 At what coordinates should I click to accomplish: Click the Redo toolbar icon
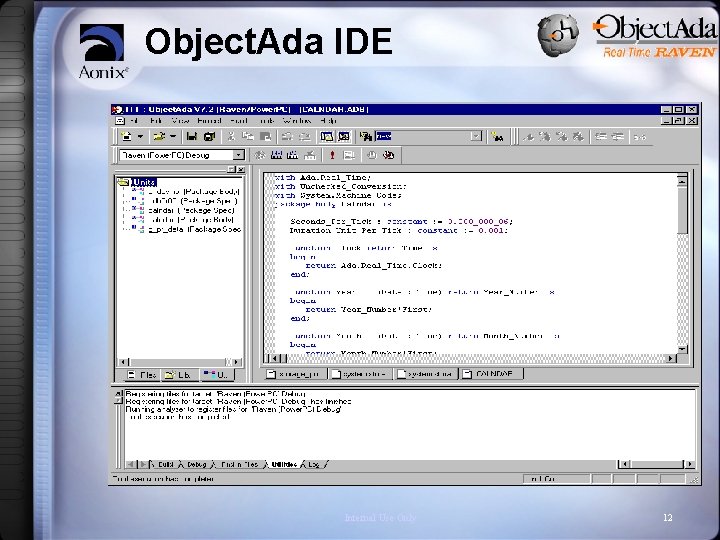tap(304, 136)
